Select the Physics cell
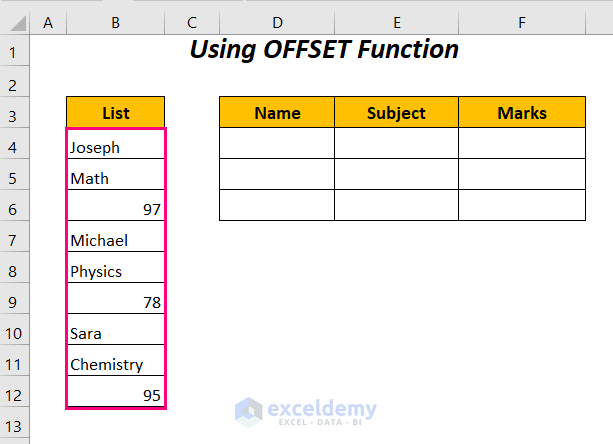 point(116,271)
